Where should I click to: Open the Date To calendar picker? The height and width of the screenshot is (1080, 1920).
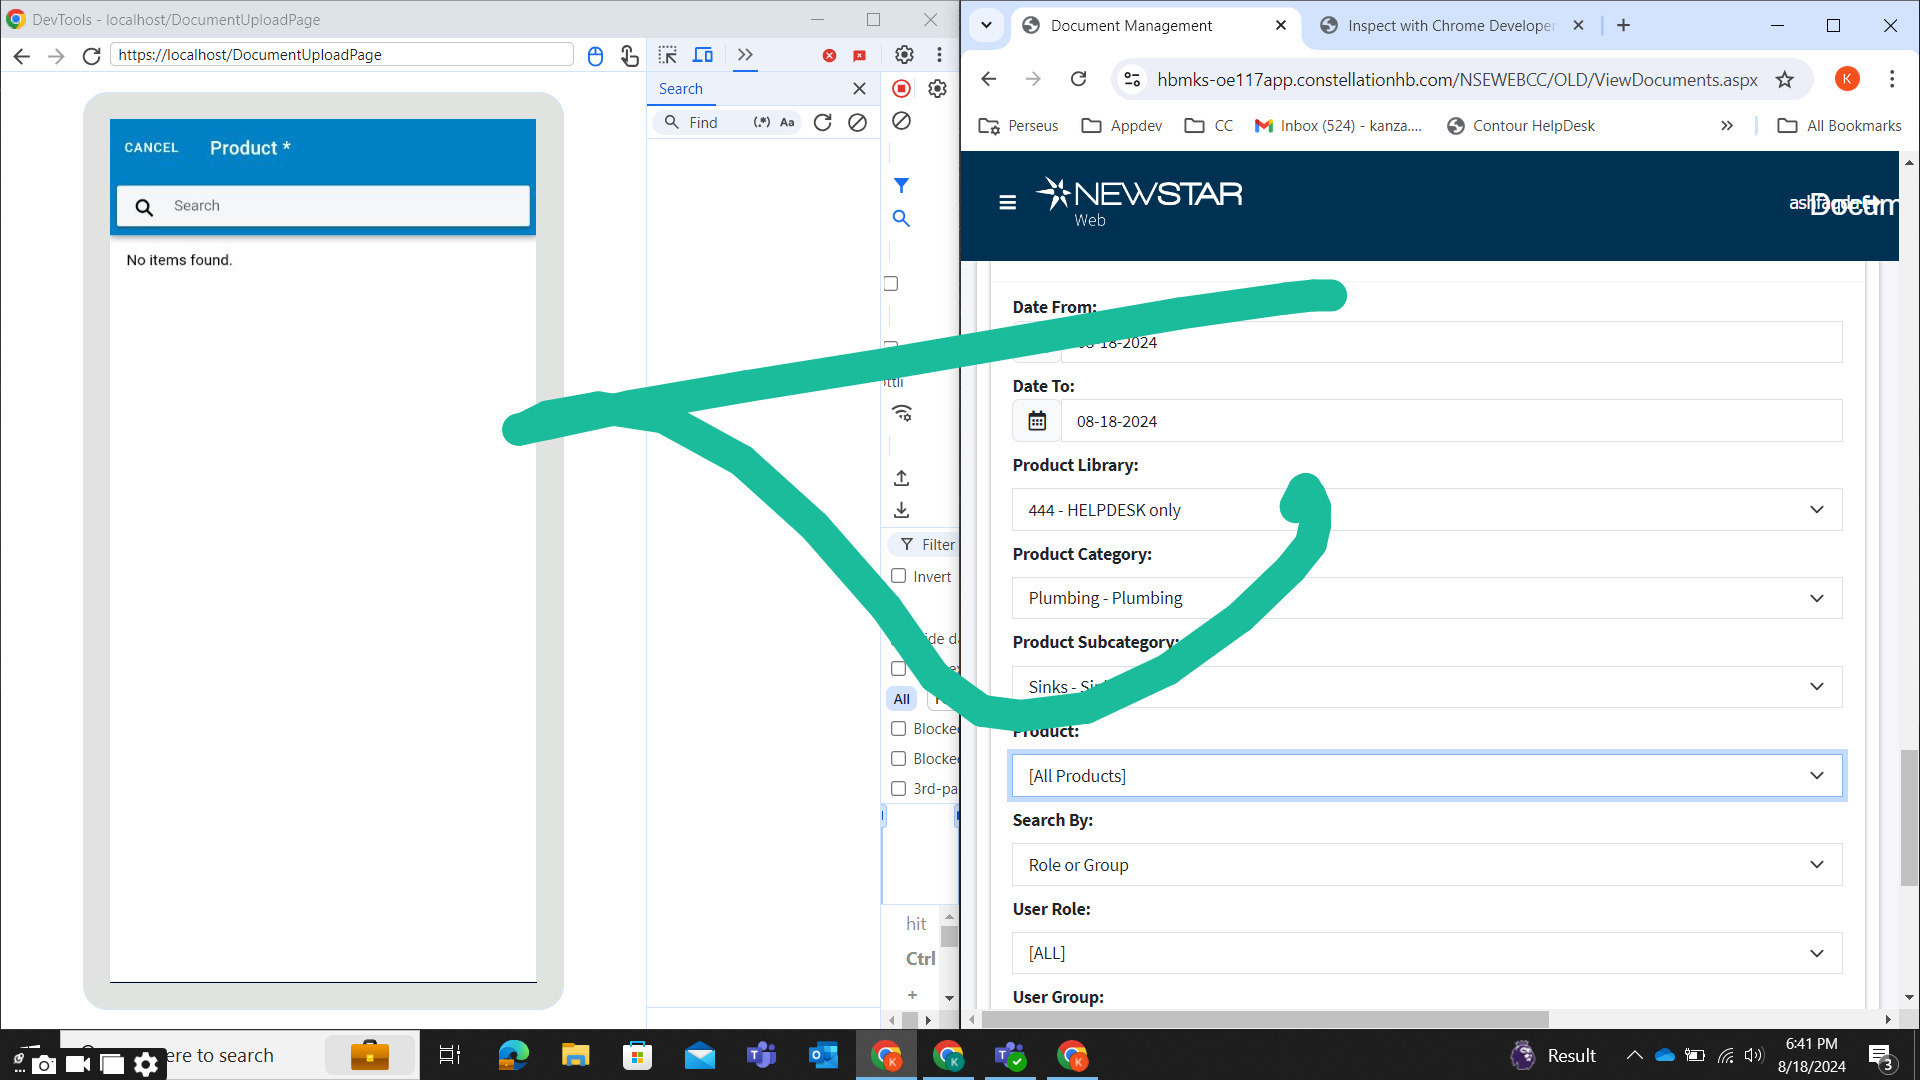pyautogui.click(x=1037, y=421)
